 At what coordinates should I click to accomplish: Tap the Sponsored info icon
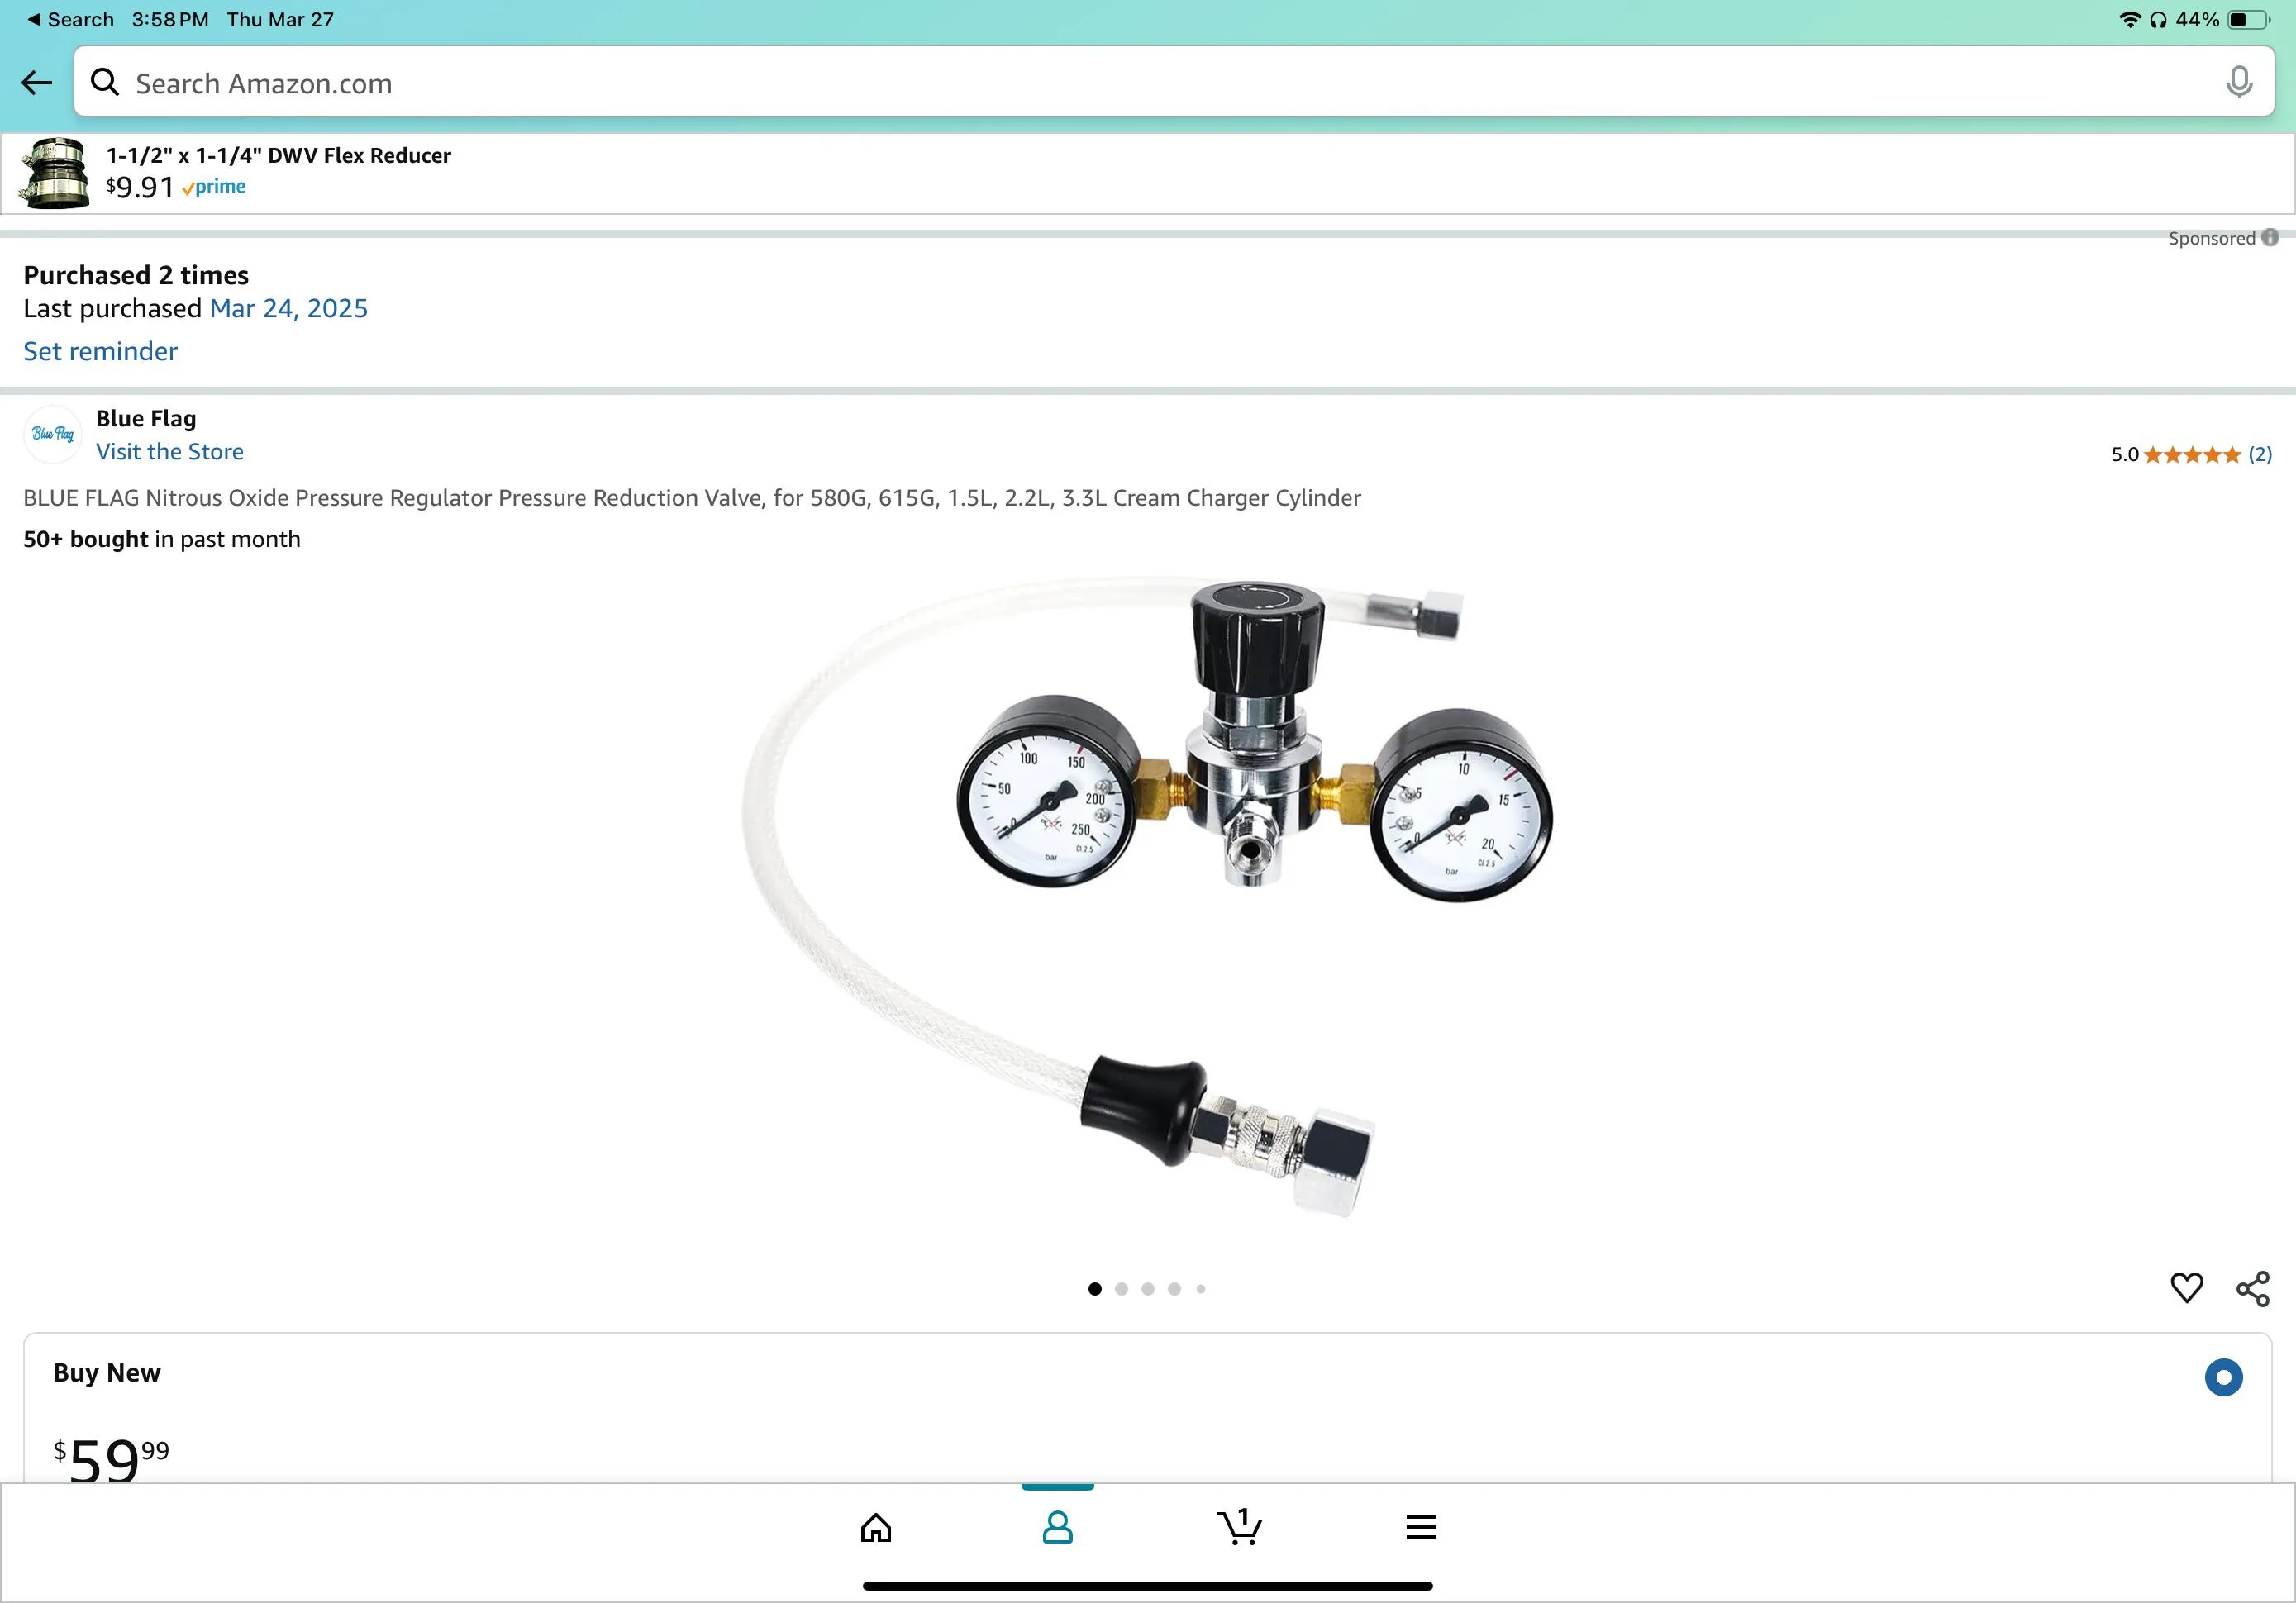point(2270,238)
